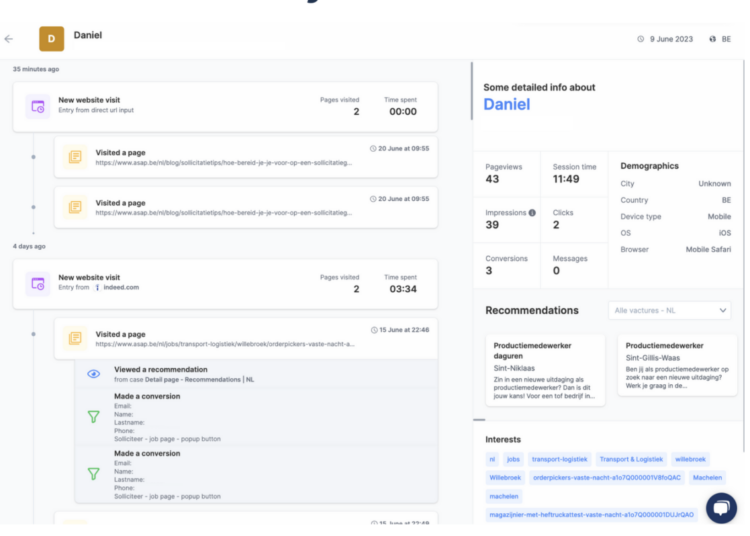Open the Alle vacatures - NL dropdown

[x=669, y=311]
